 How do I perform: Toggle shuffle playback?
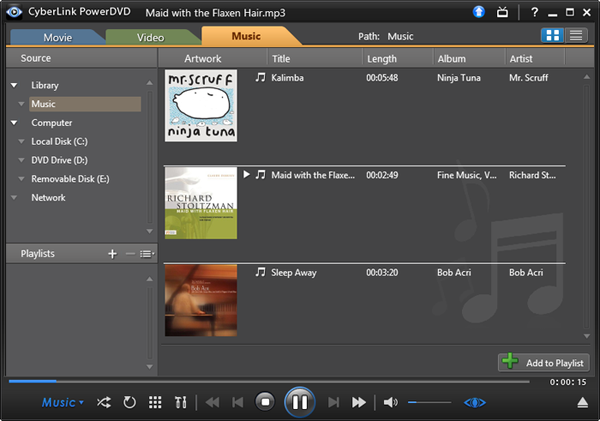coord(104,403)
